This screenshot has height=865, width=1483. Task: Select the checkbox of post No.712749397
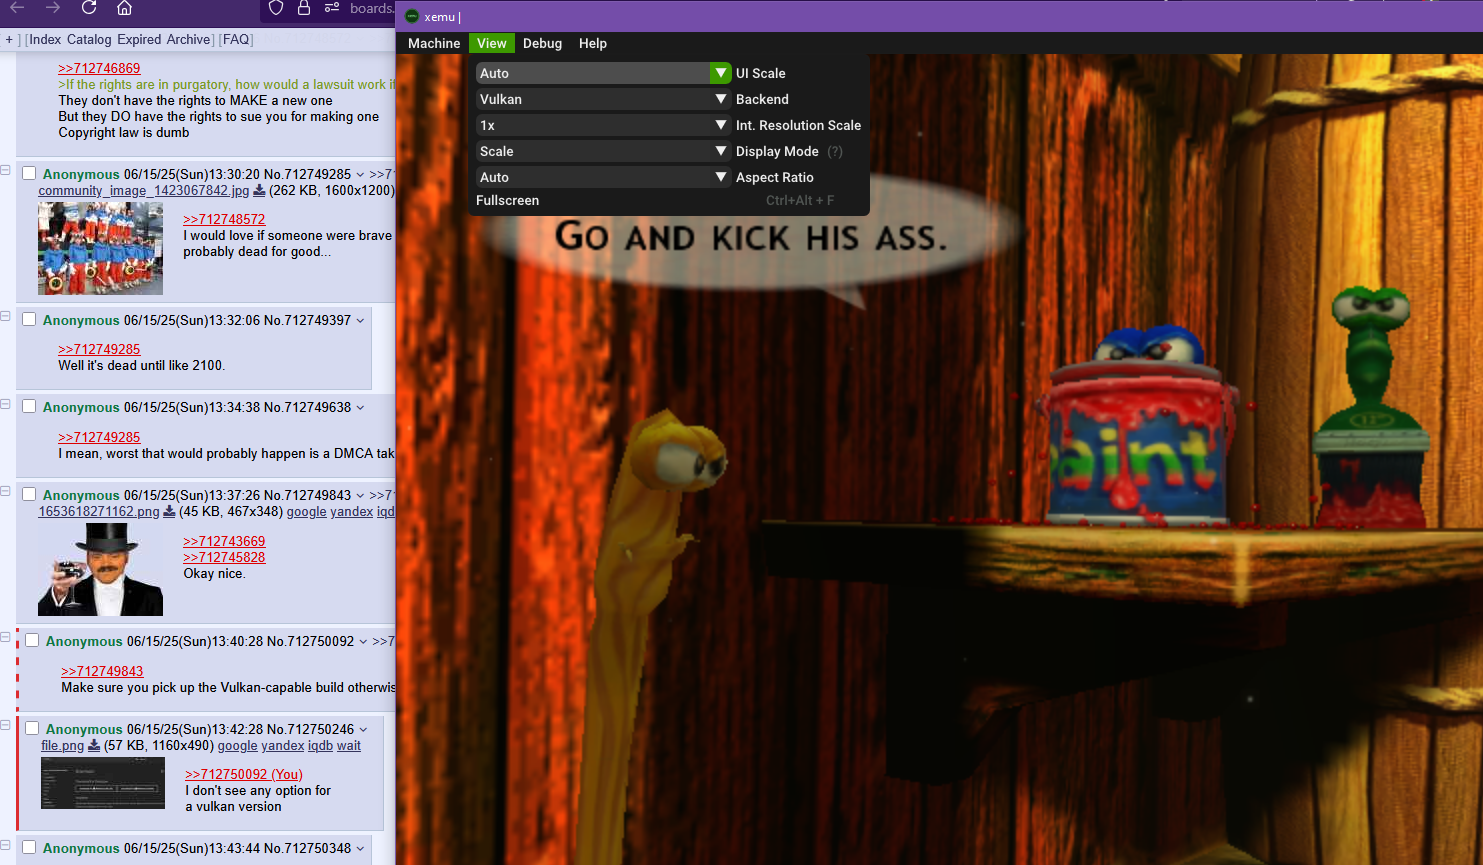pos(29,320)
